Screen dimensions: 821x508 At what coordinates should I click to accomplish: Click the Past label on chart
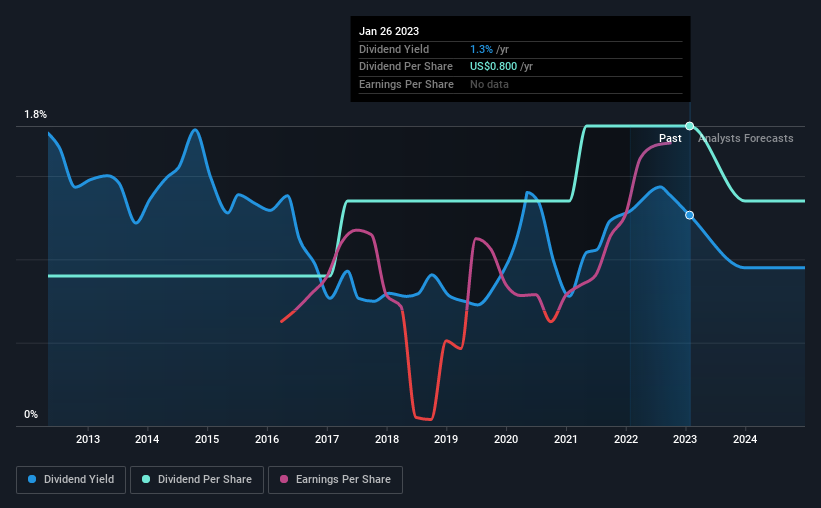point(670,138)
